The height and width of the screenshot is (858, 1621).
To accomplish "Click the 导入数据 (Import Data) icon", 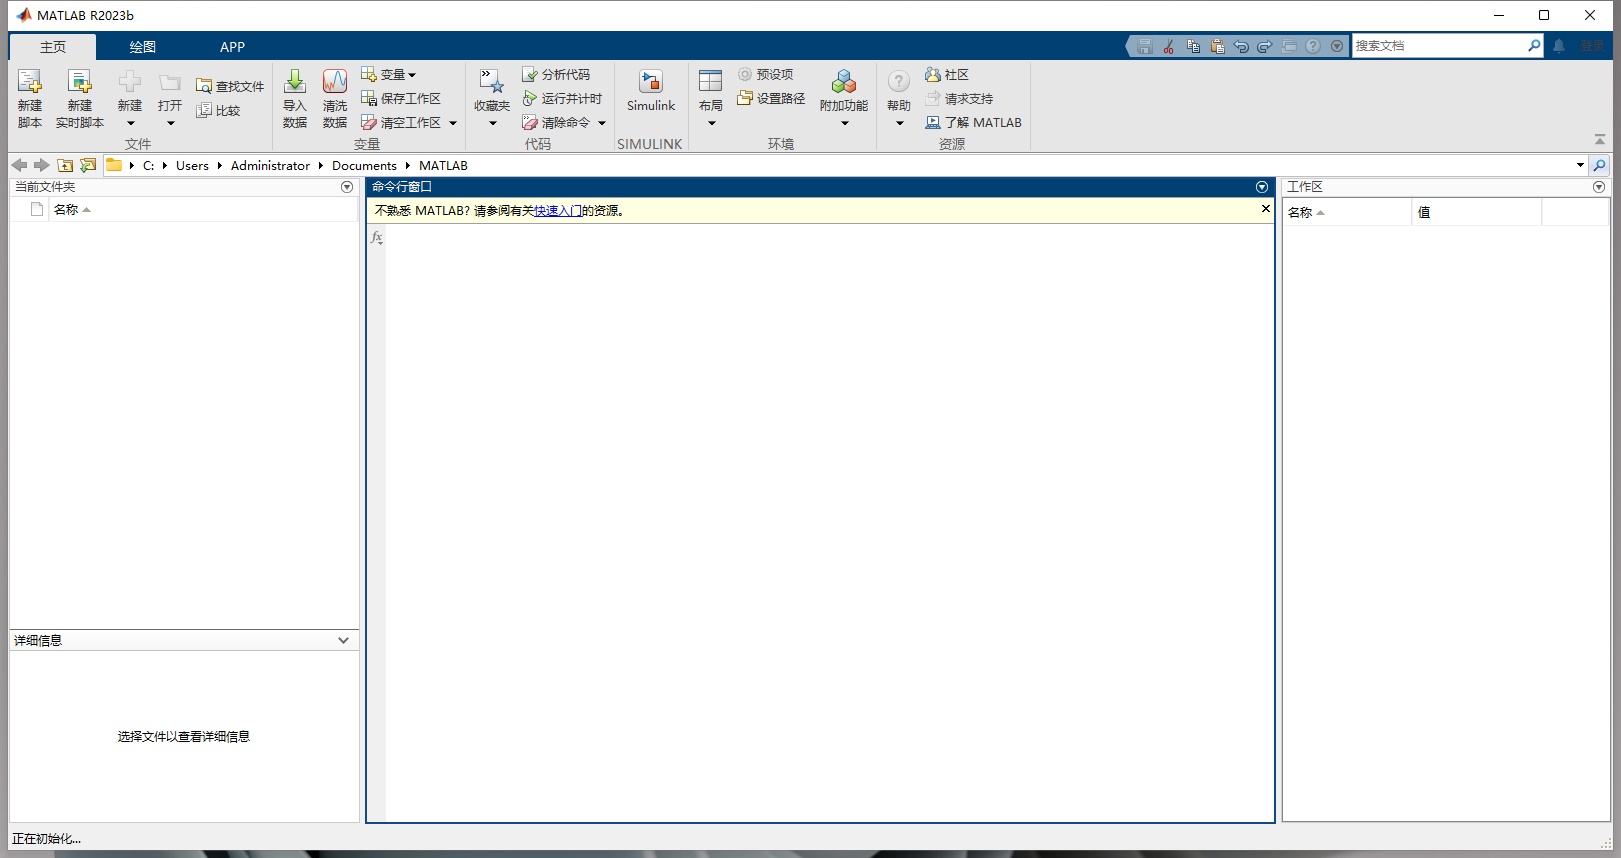I will pos(295,98).
